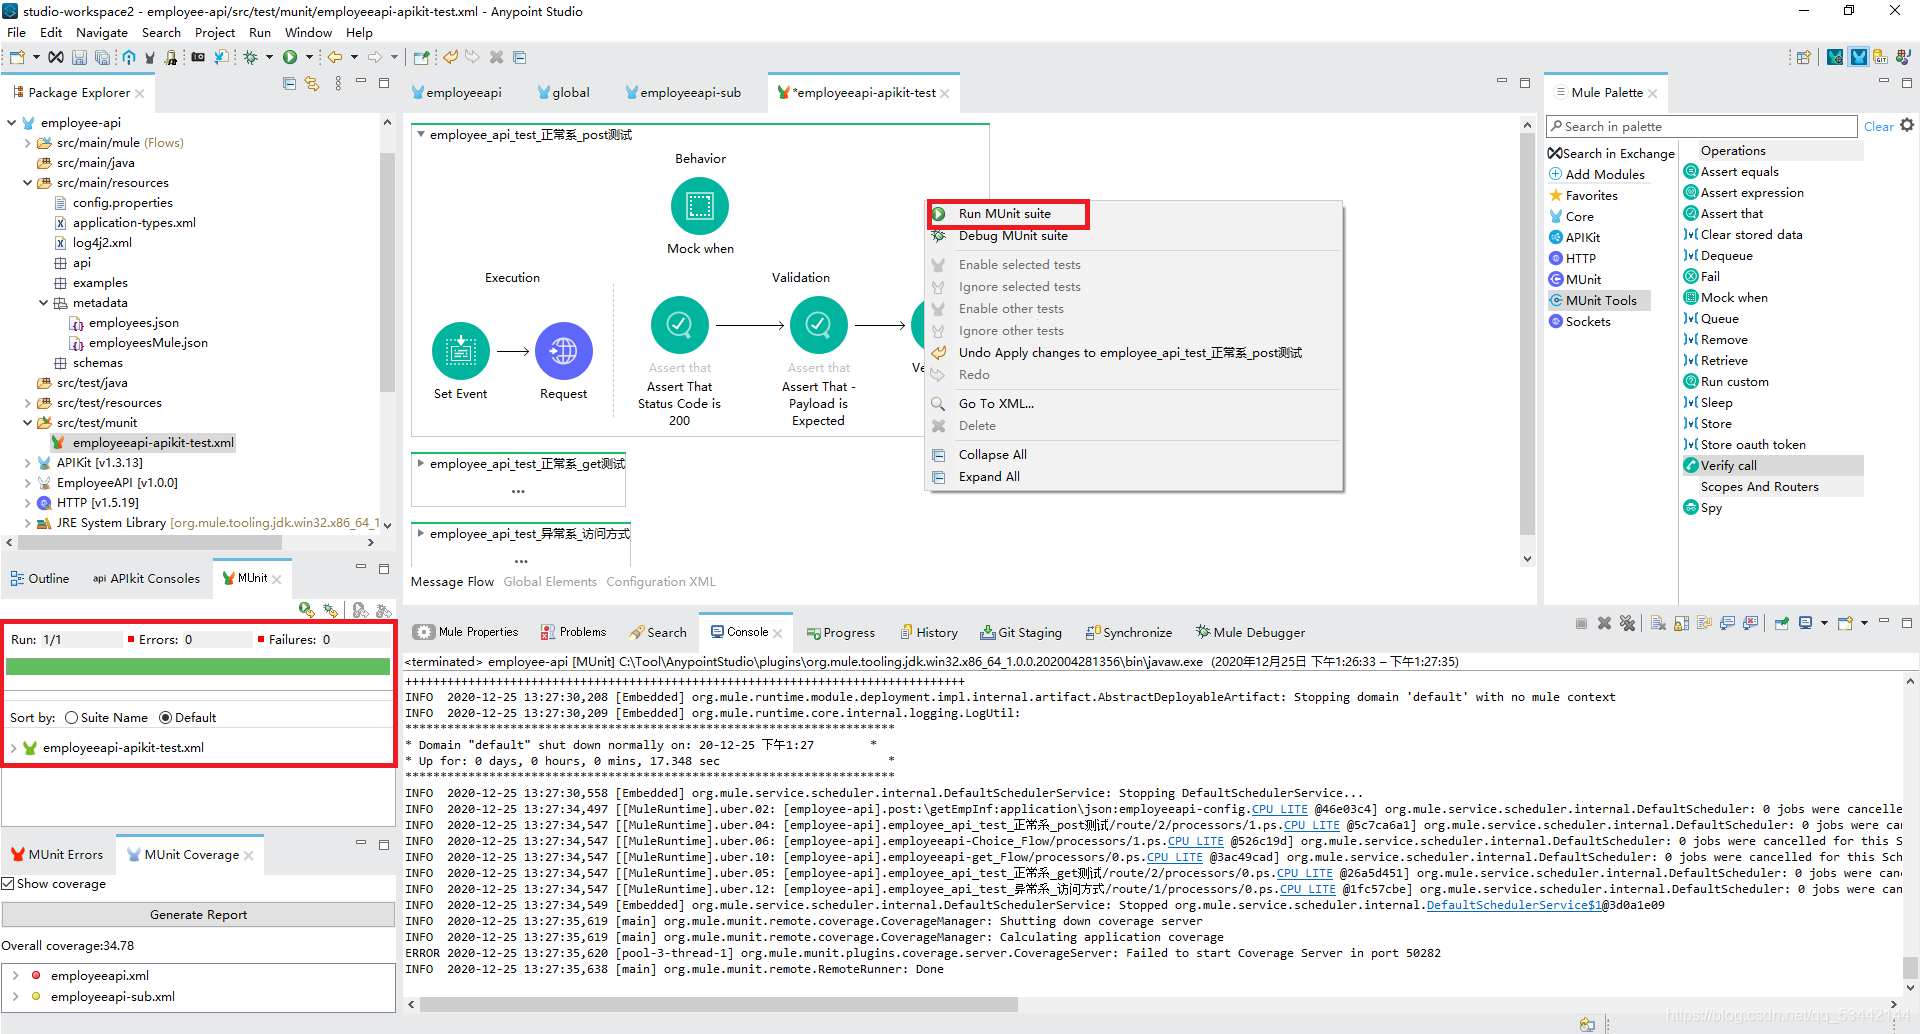Open the Navigate menu
Viewport: 1920px width, 1034px height.
(102, 33)
